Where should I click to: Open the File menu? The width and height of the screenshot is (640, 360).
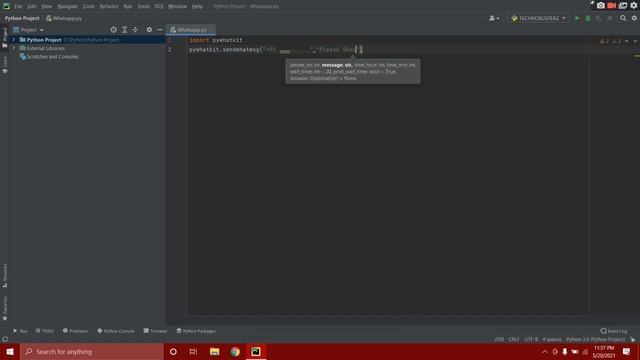[x=18, y=6]
